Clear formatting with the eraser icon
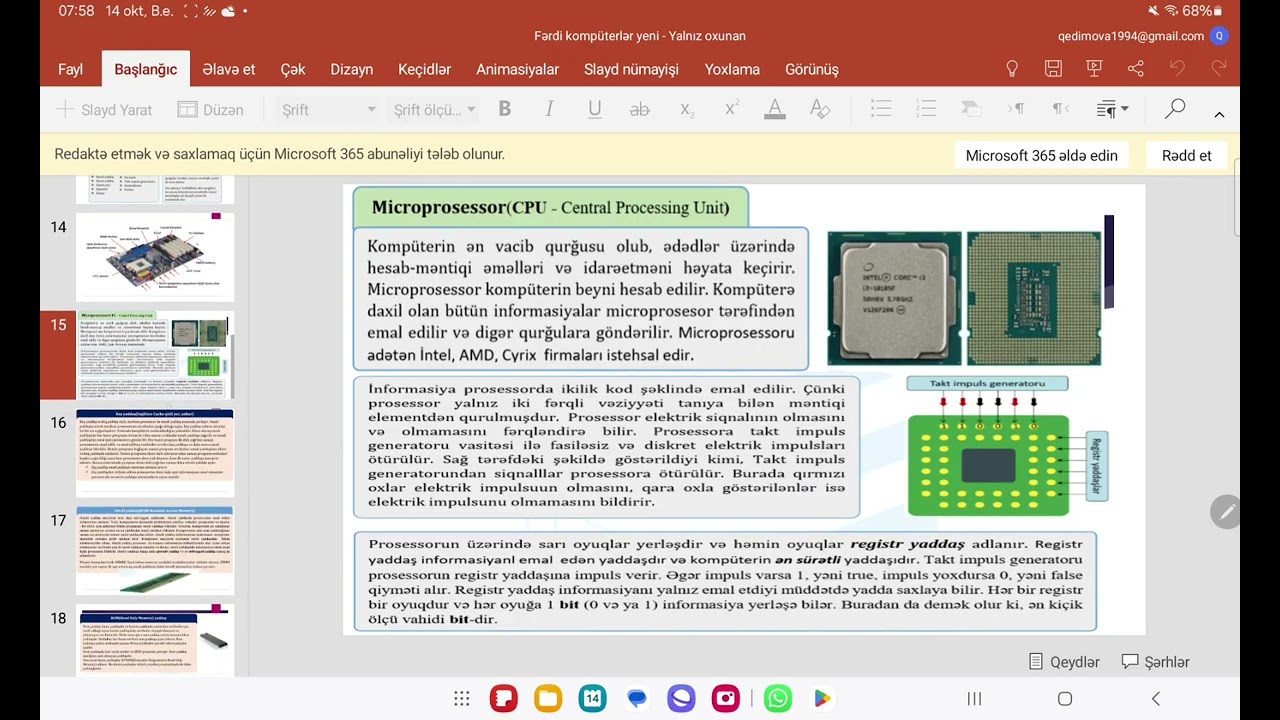 tap(820, 109)
